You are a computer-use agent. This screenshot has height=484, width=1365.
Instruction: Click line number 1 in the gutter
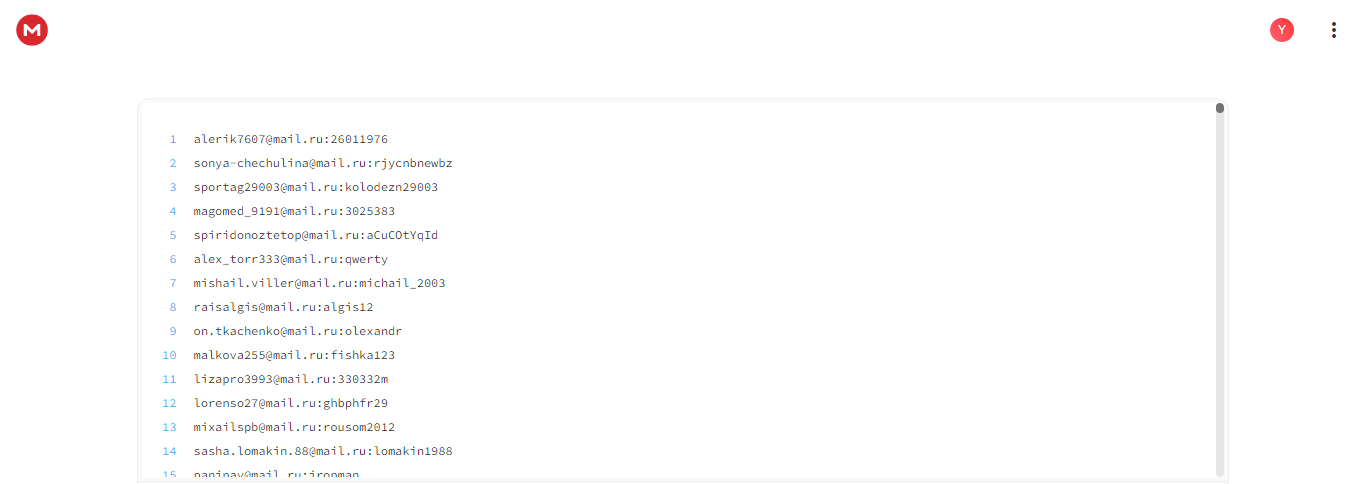coord(173,139)
